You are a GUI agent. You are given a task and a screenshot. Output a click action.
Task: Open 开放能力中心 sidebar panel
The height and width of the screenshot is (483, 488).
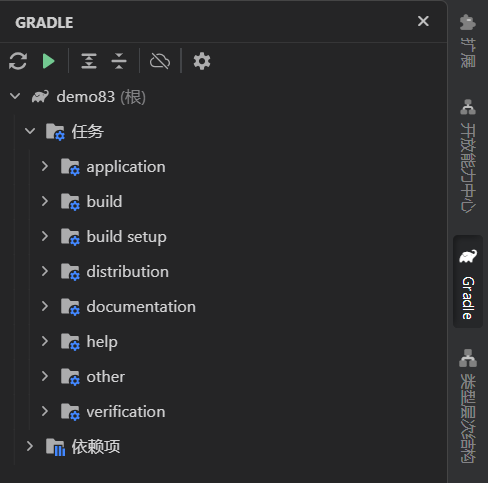click(468, 155)
